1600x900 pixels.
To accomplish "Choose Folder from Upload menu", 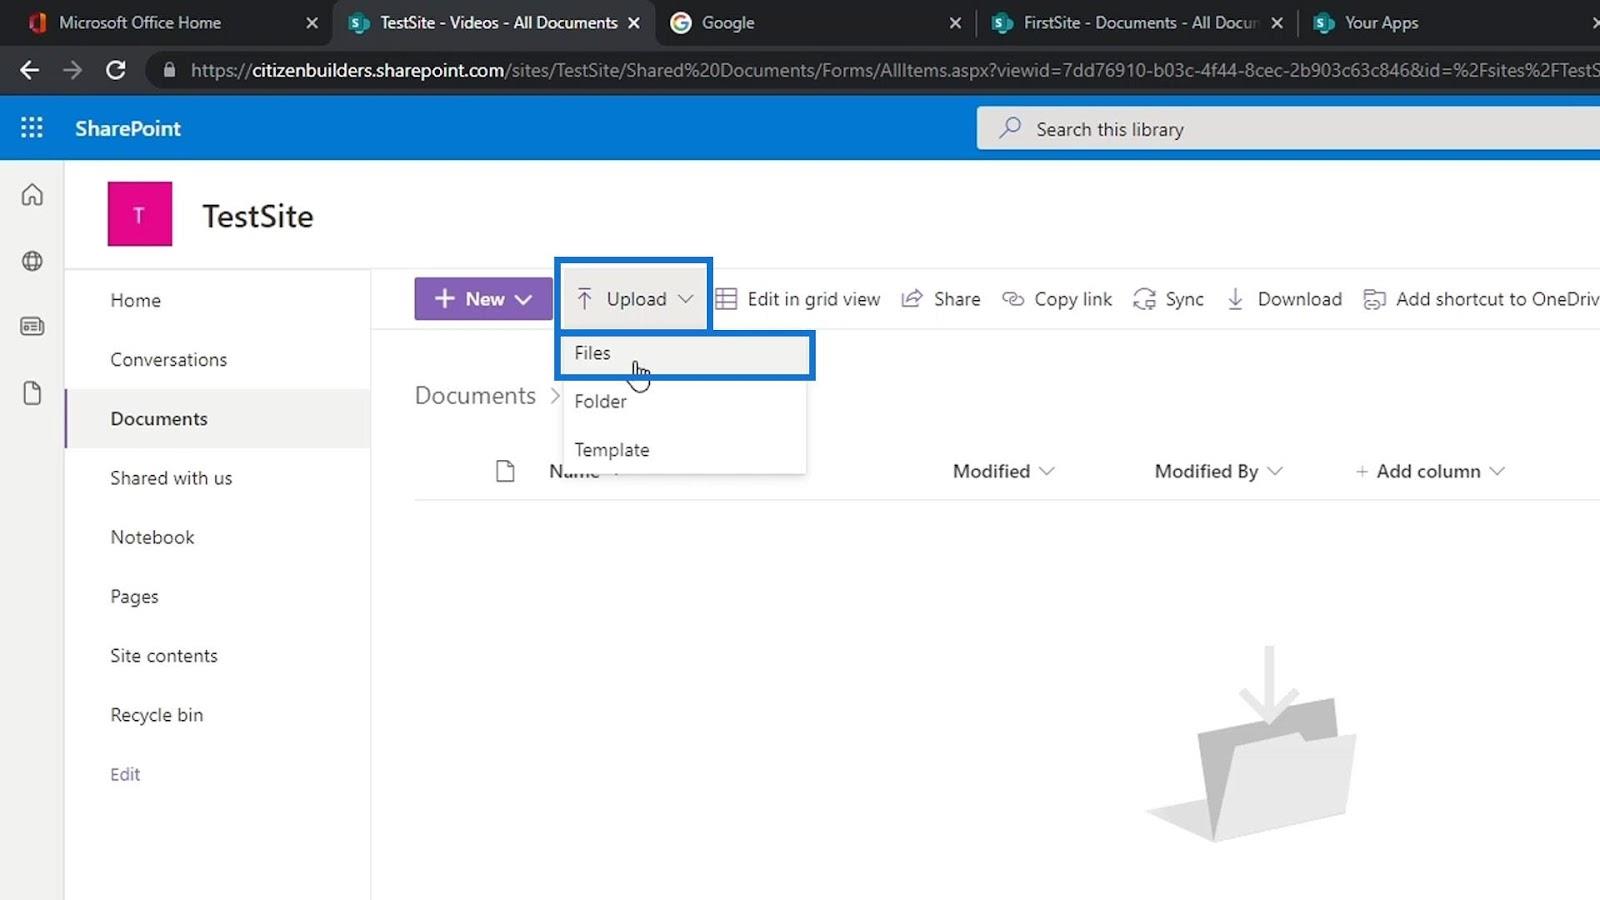I will (x=685, y=401).
